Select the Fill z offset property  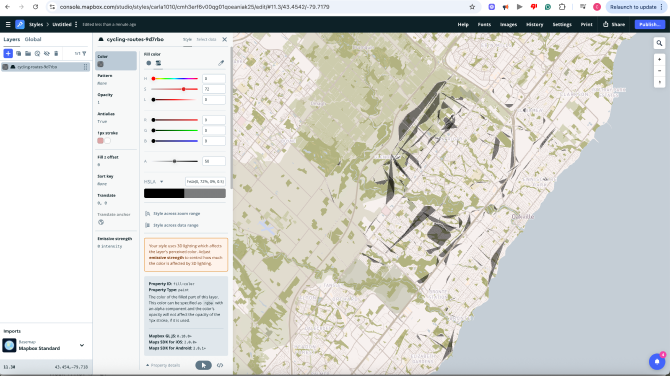point(116,161)
